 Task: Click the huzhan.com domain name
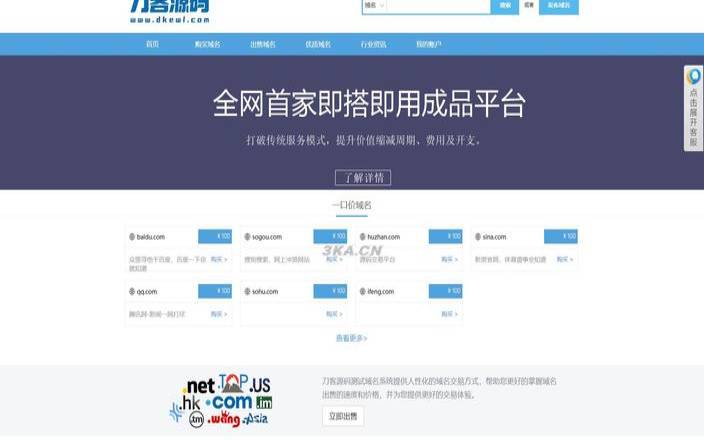tap(383, 237)
